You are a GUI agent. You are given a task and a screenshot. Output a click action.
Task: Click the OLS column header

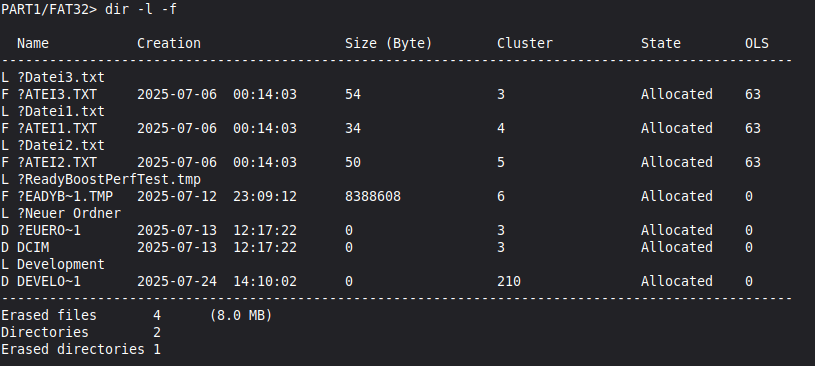tap(757, 43)
